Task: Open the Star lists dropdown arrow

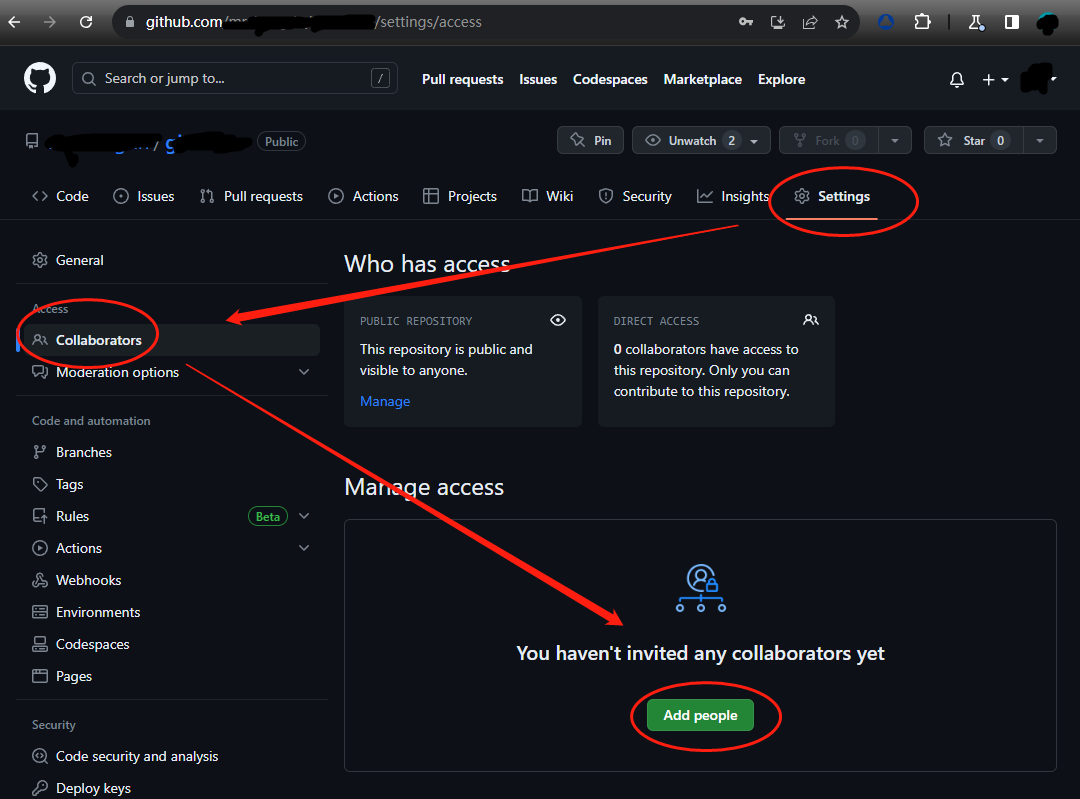Action: click(x=1040, y=141)
